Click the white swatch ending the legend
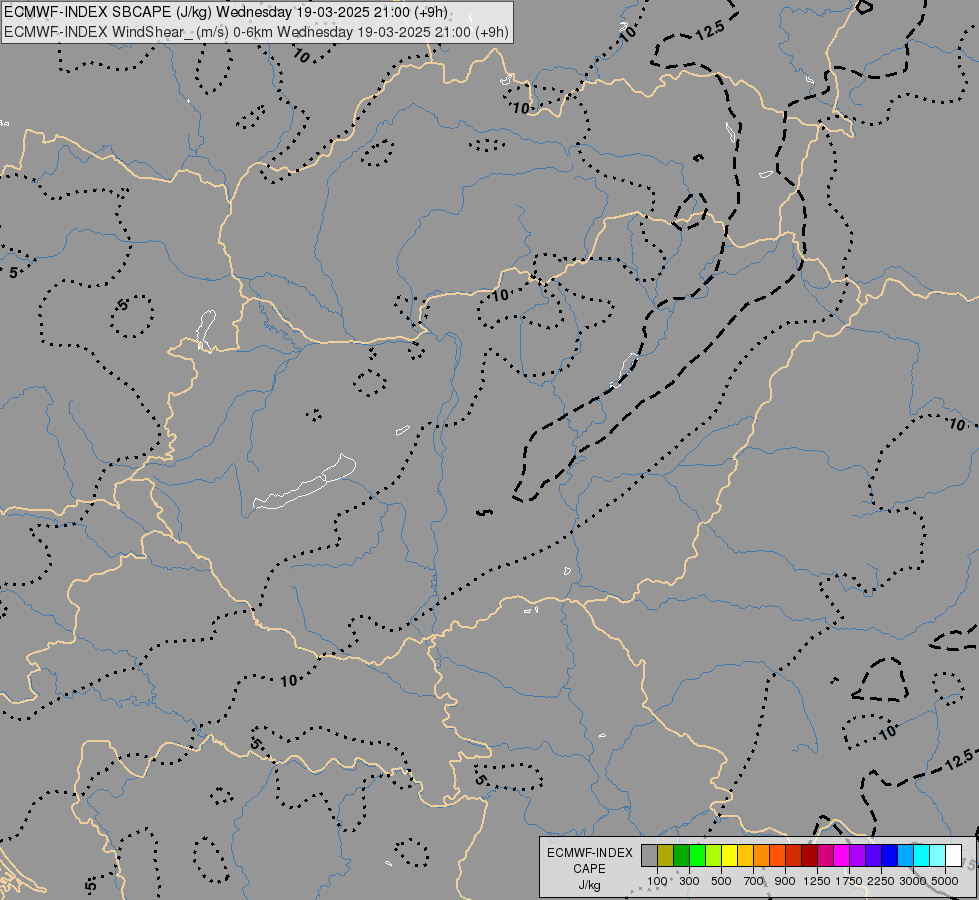This screenshot has height=900, width=979. click(953, 855)
